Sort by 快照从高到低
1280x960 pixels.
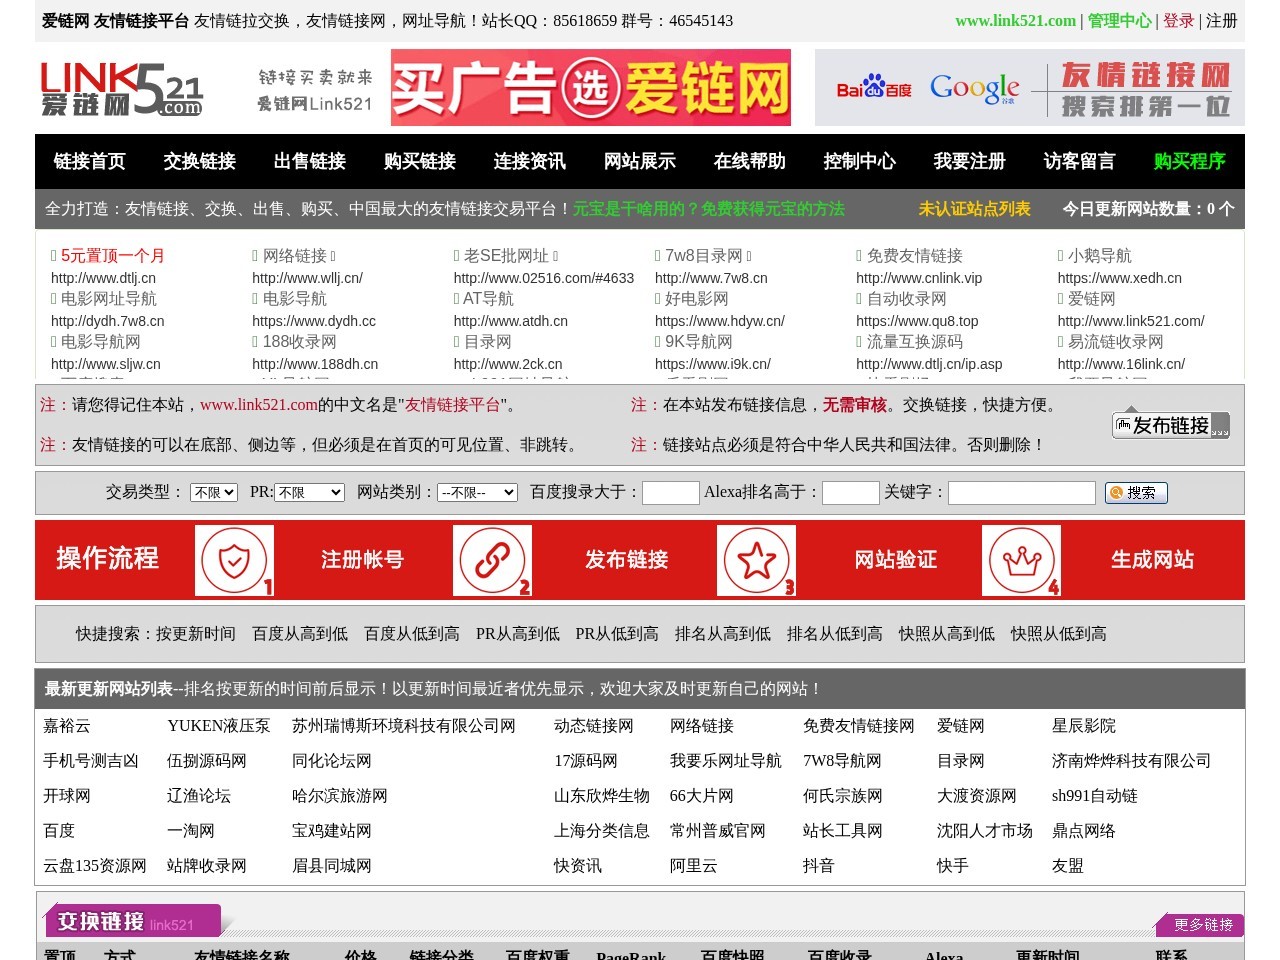coord(947,634)
